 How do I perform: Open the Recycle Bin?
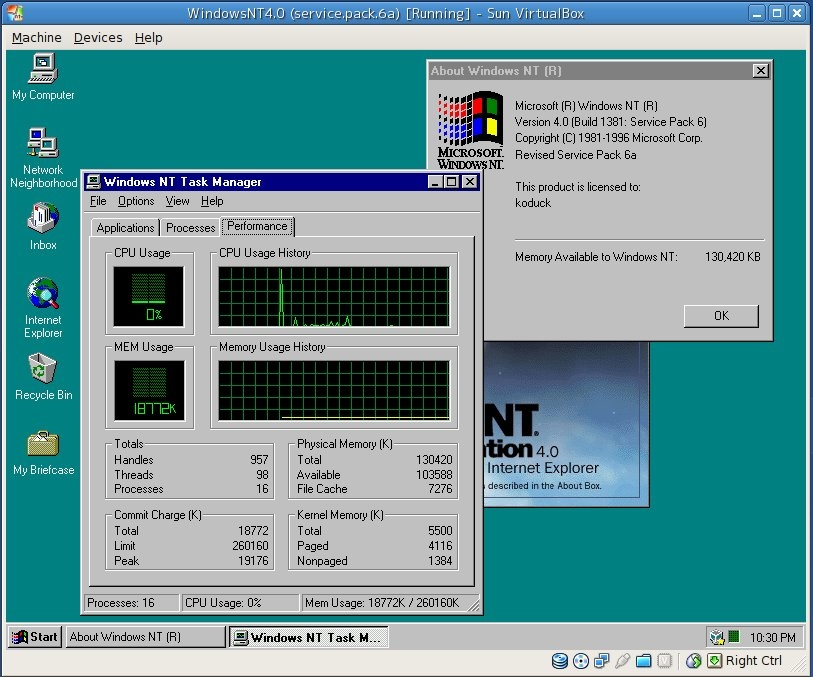(43, 370)
